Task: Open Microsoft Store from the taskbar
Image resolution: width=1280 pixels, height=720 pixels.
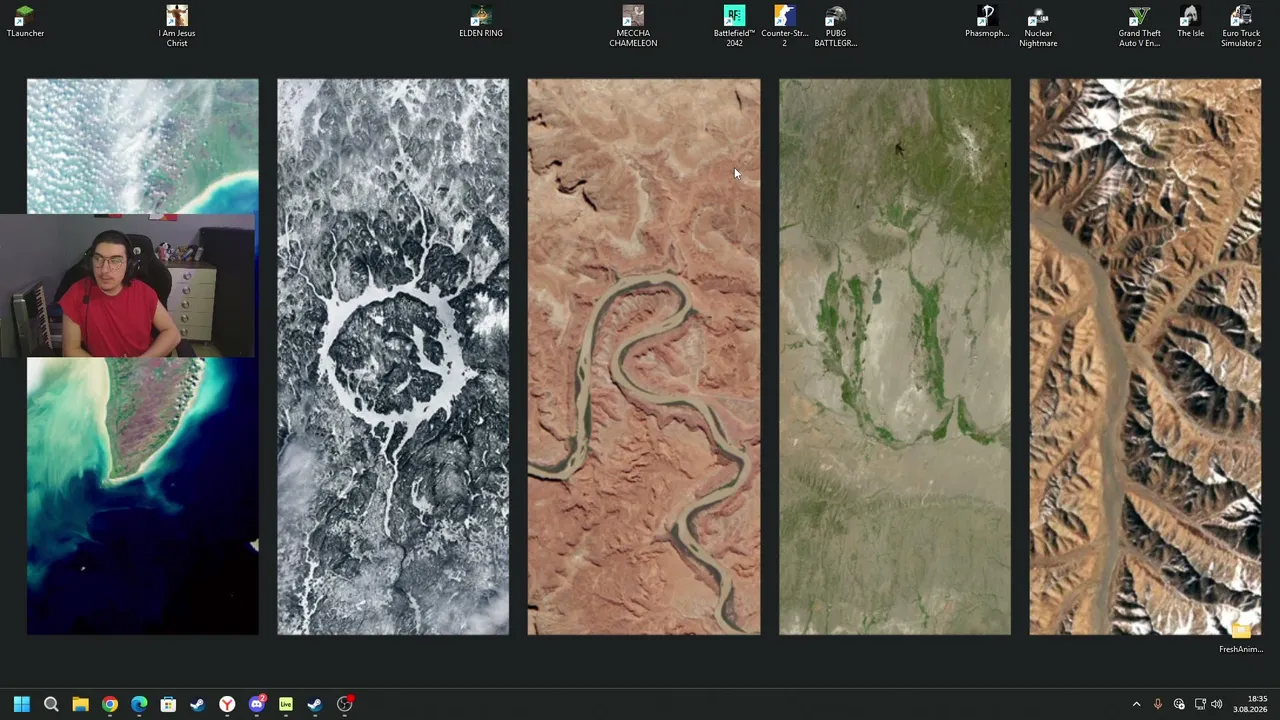Action: [168, 704]
